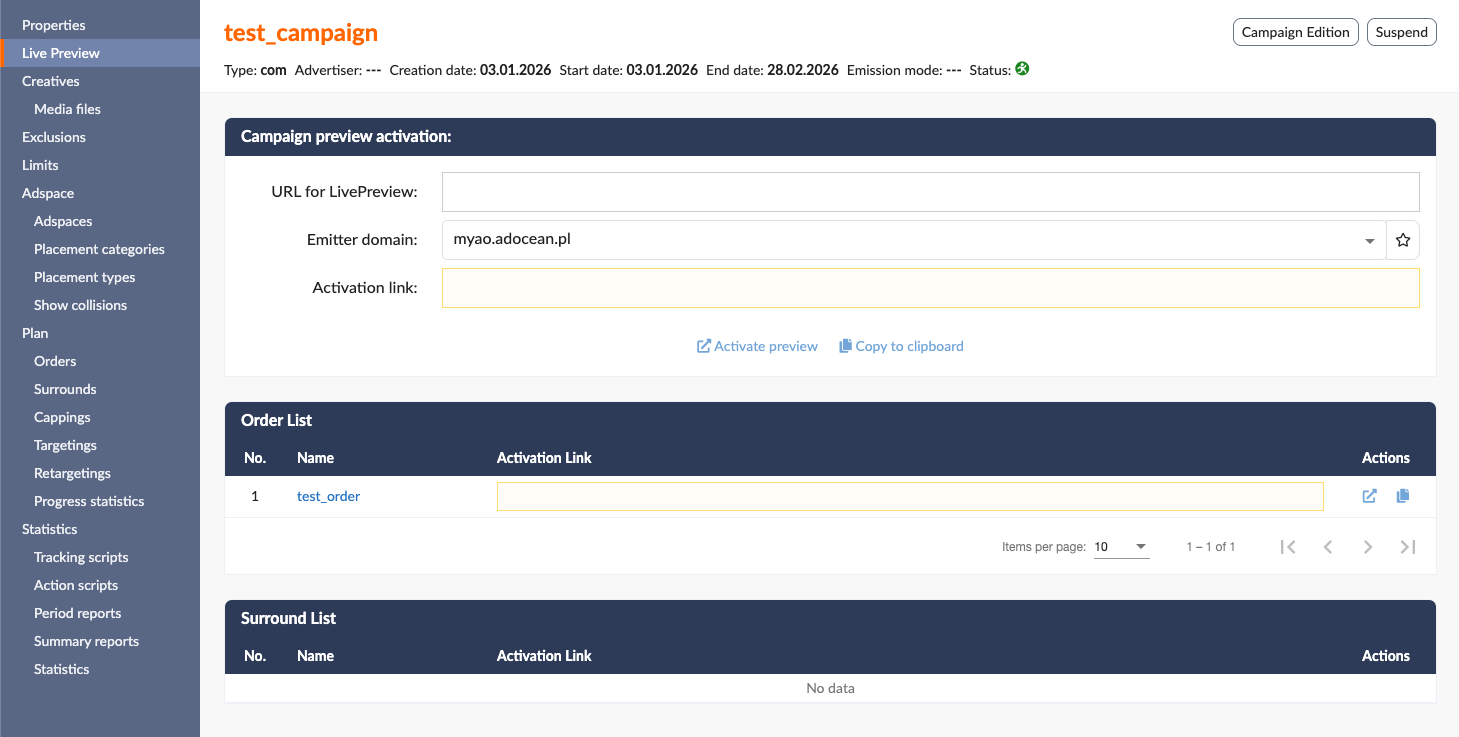
Task: Navigate to Show collisions page
Action: tap(80, 305)
